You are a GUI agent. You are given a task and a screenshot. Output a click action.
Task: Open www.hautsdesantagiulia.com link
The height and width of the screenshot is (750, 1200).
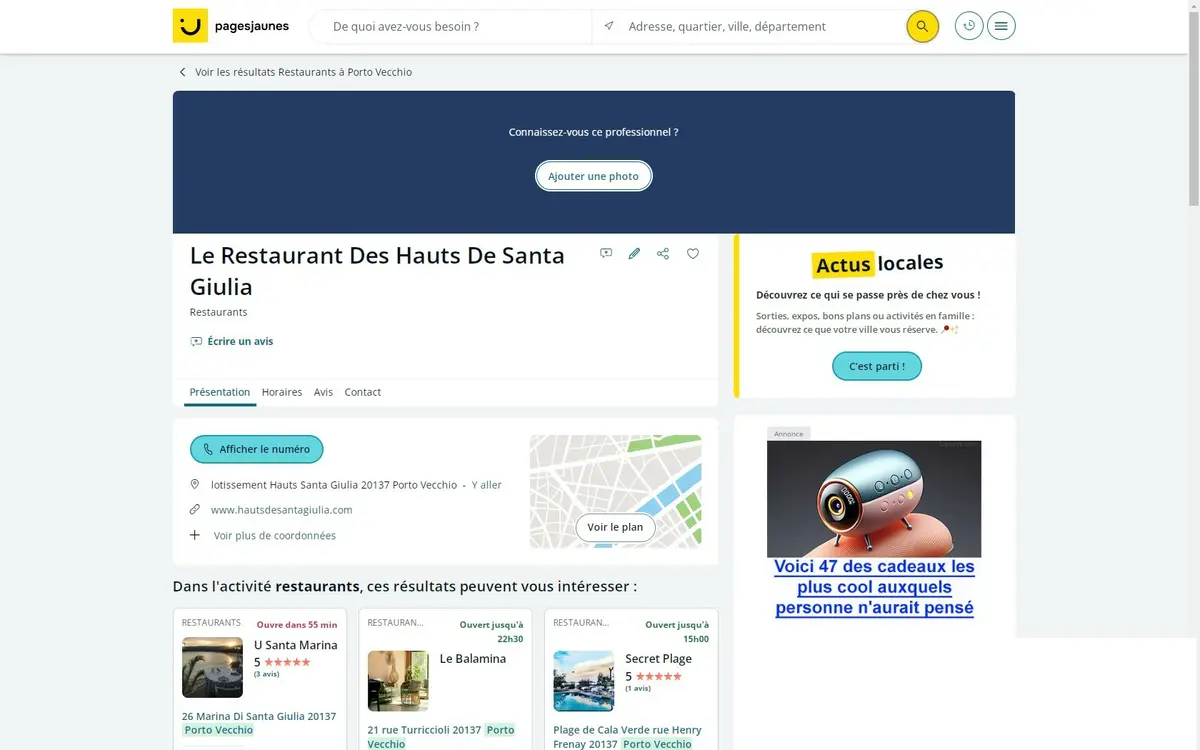coord(282,510)
